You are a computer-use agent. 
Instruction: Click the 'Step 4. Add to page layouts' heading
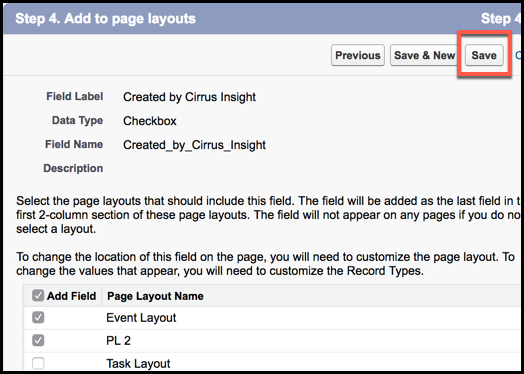(x=105, y=18)
